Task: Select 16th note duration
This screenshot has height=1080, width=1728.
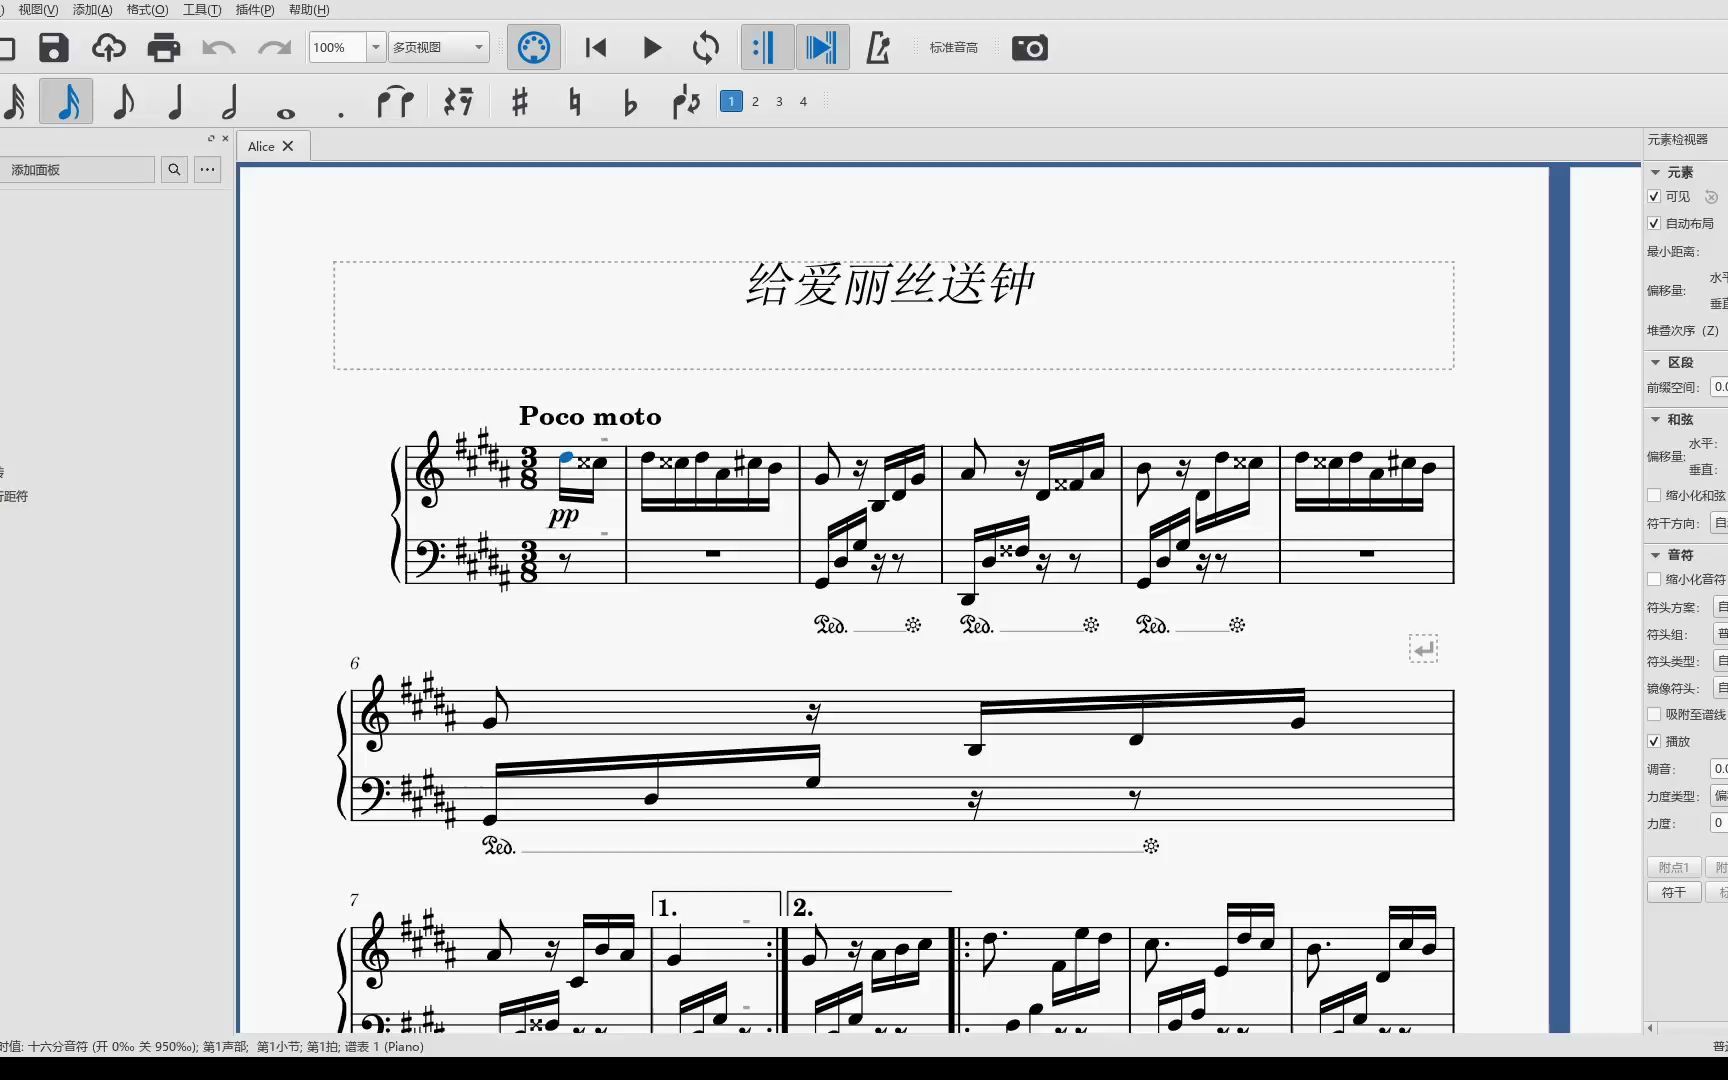Action: pyautogui.click(x=67, y=101)
